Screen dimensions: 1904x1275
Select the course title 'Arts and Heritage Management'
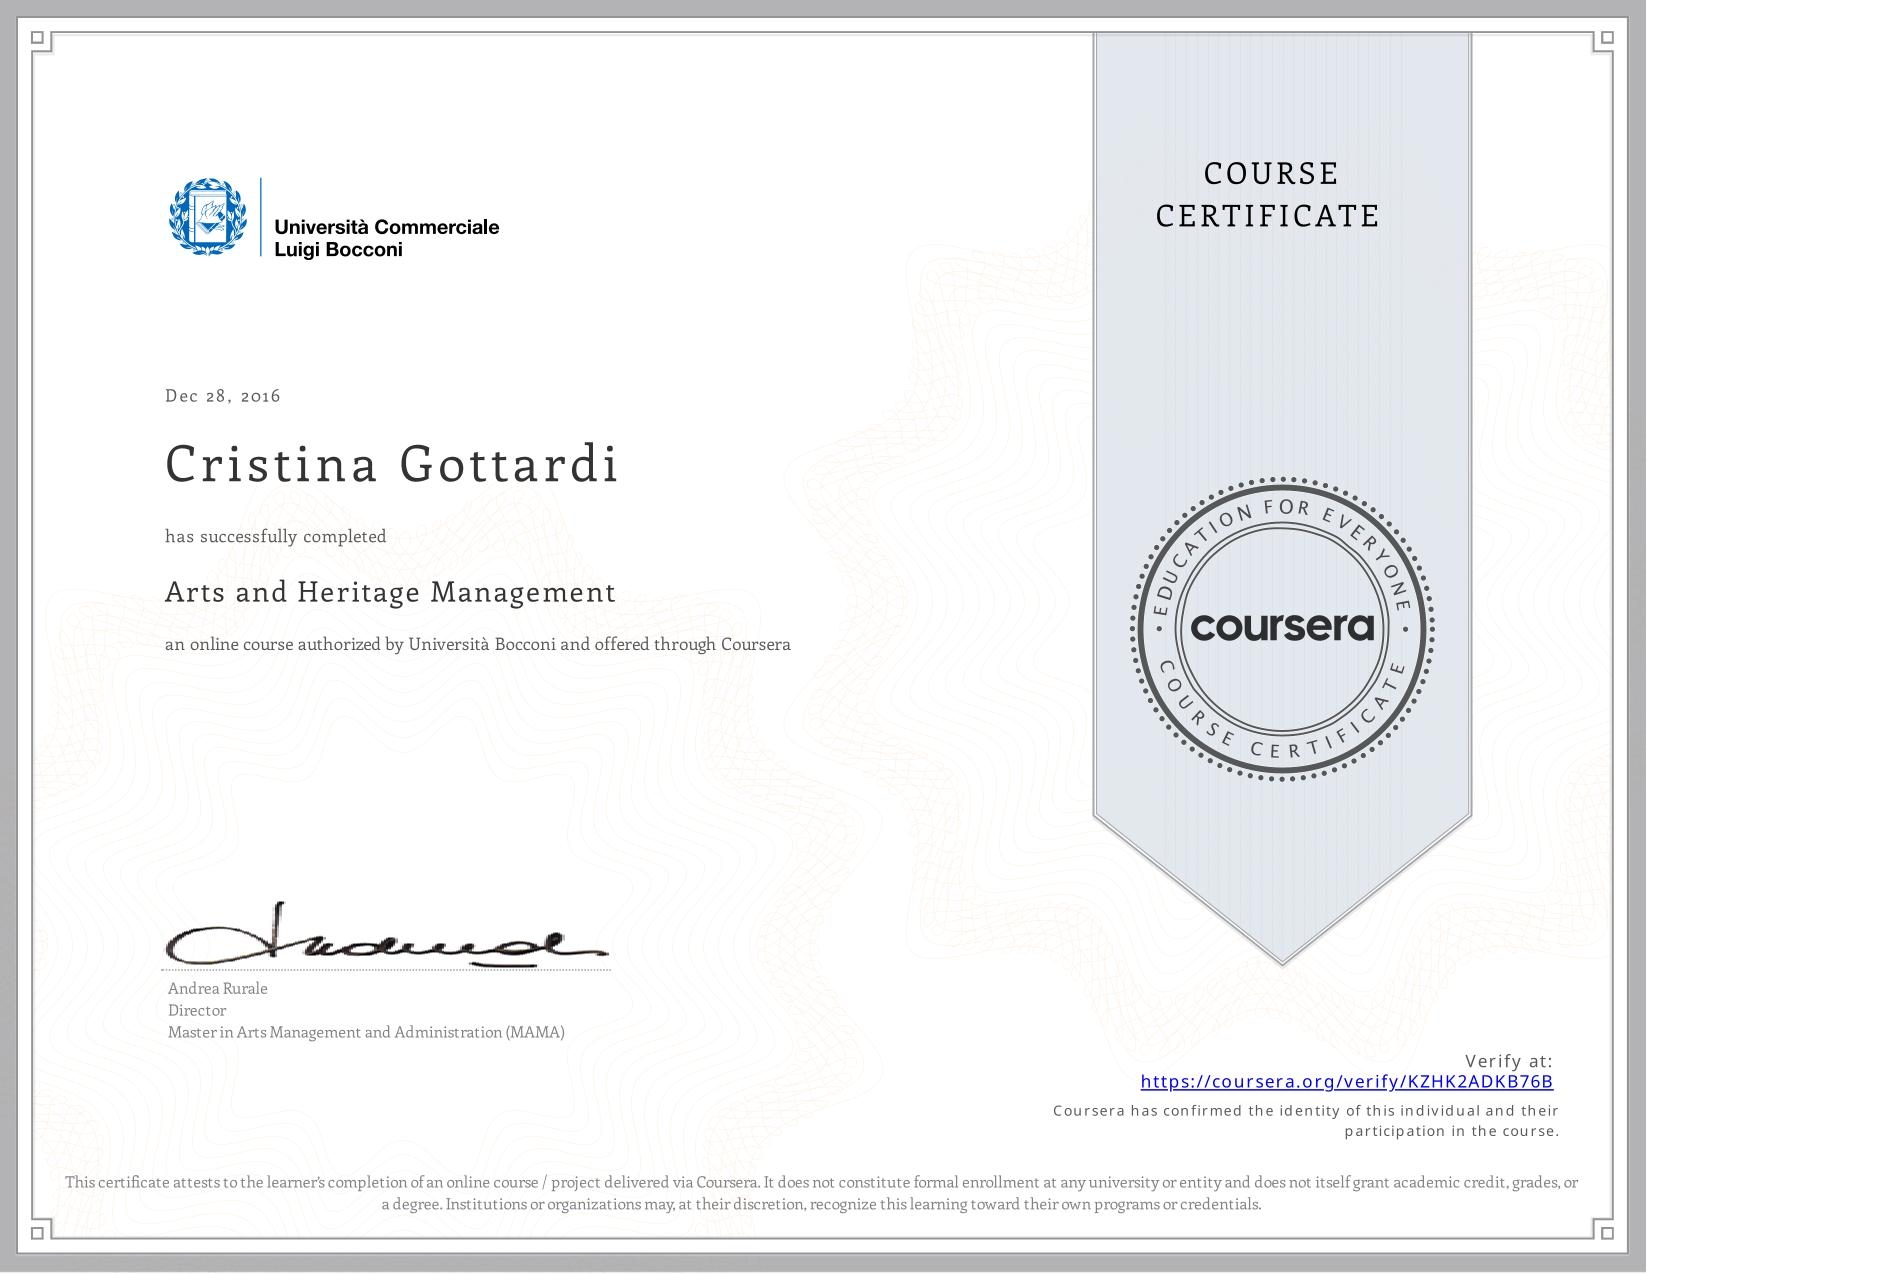pos(390,592)
